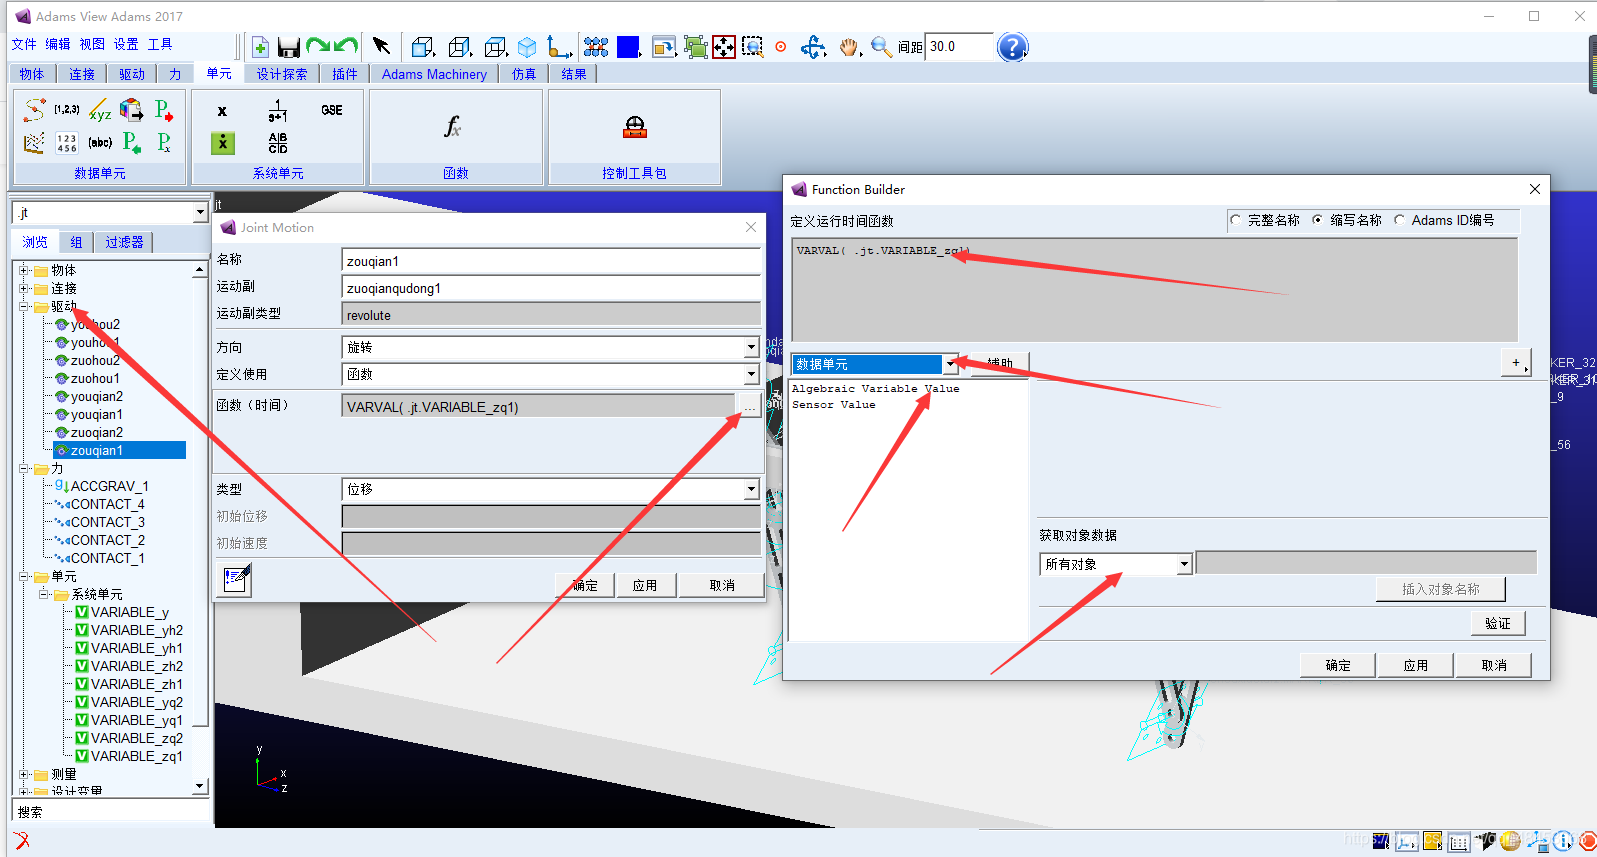Select the magnifier zoom tool
Screen dimensions: 1597x857
(881, 47)
